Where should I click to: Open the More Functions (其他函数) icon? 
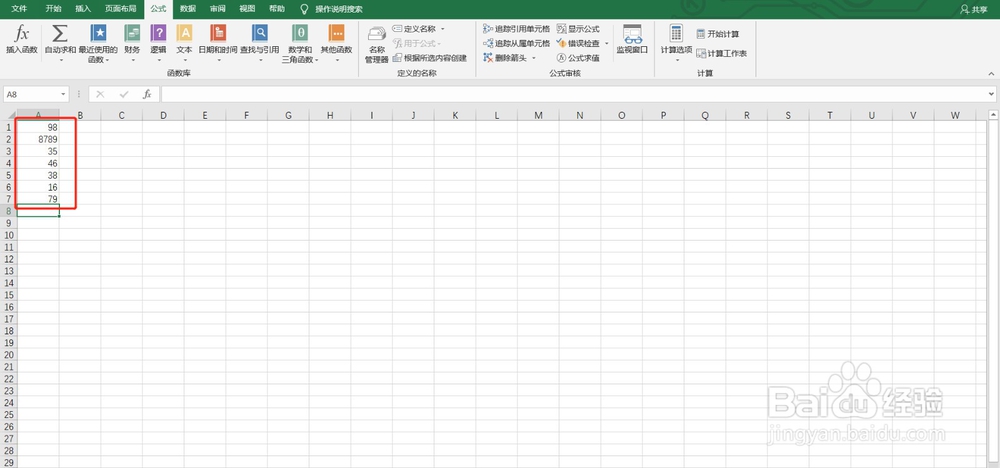[336, 34]
